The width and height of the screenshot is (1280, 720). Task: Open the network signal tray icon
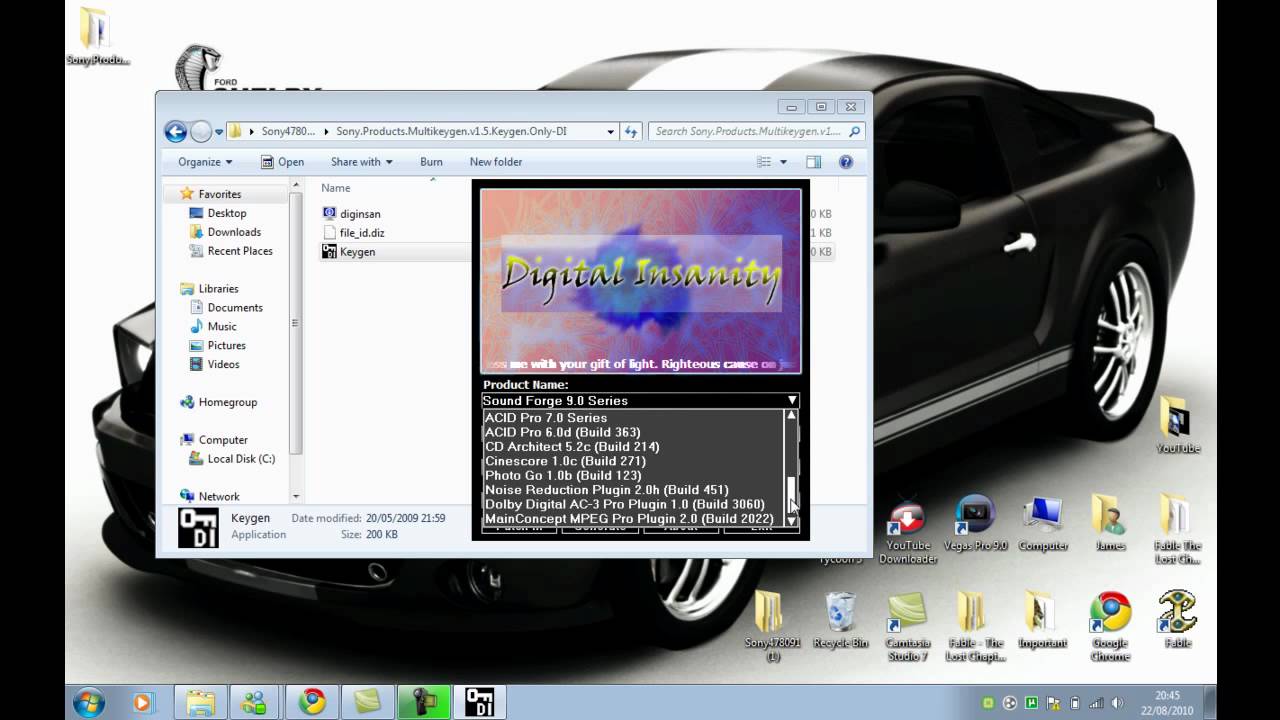[1095, 703]
